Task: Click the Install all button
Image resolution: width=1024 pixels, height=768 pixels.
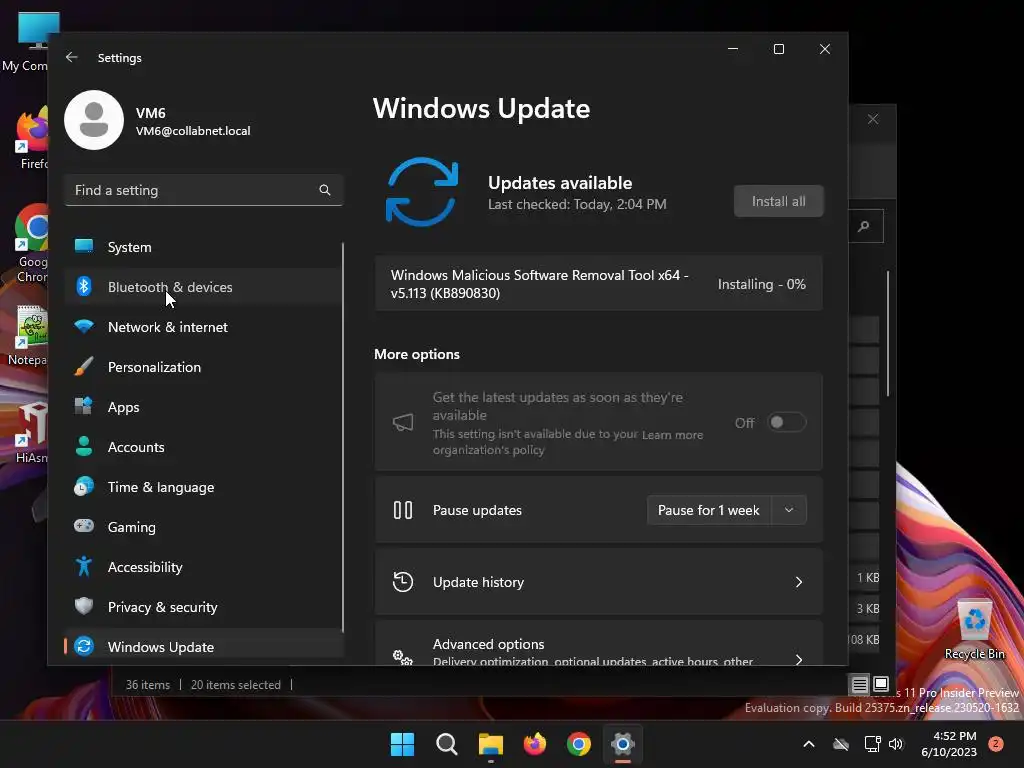Action: (x=778, y=201)
